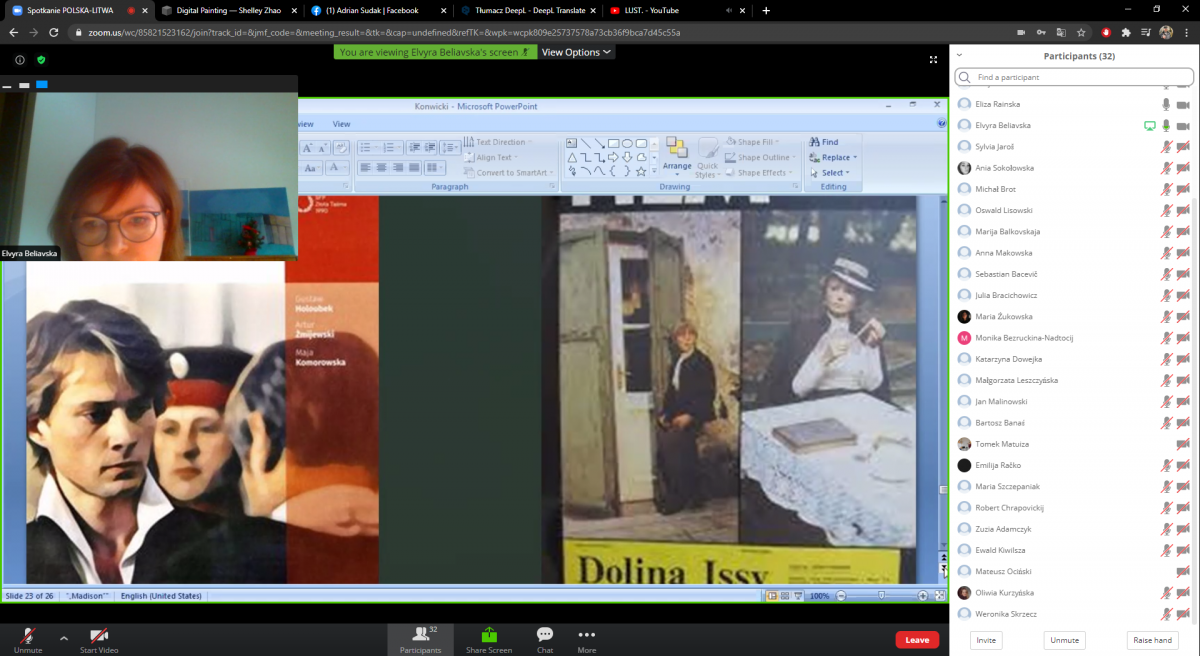This screenshot has width=1200, height=656.
Task: Start your video in Zoom
Action: tap(99, 639)
